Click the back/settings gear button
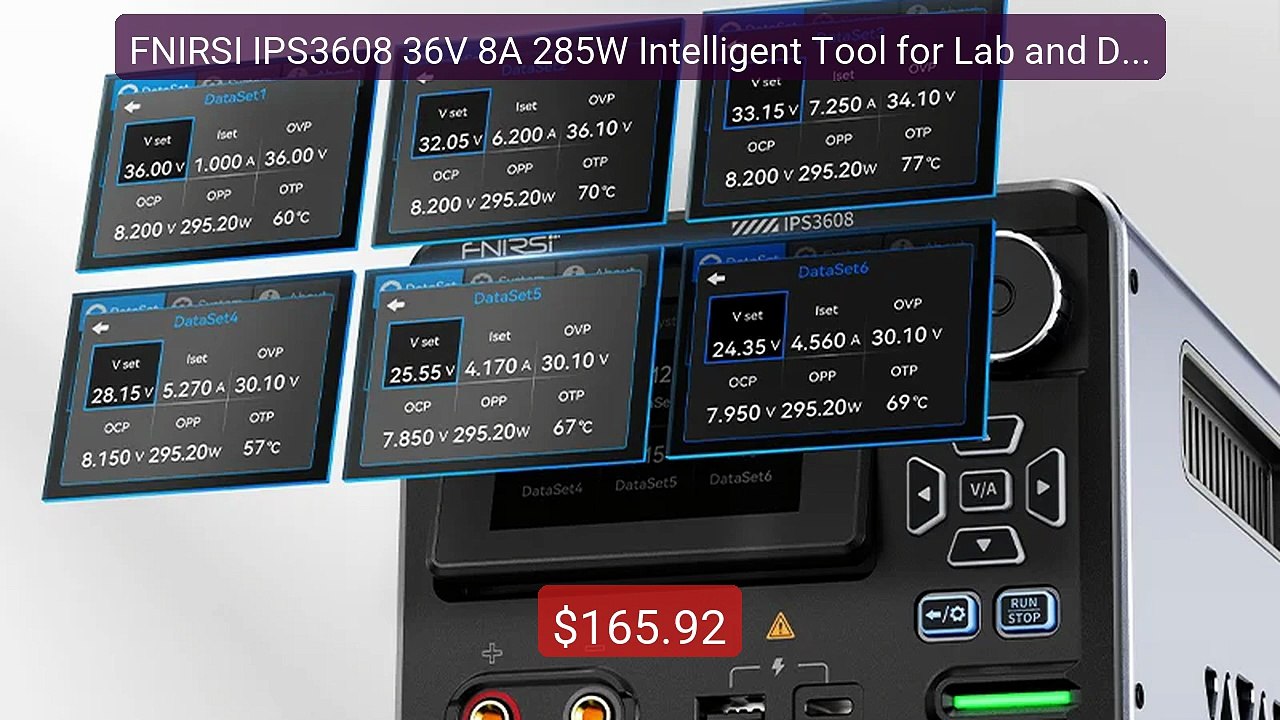Image resolution: width=1280 pixels, height=720 pixels. 946,614
